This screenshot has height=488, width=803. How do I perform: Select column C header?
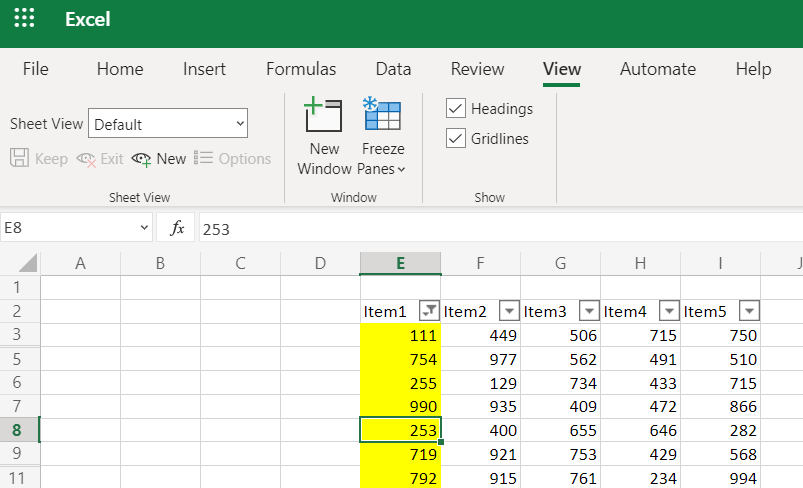pyautogui.click(x=240, y=263)
